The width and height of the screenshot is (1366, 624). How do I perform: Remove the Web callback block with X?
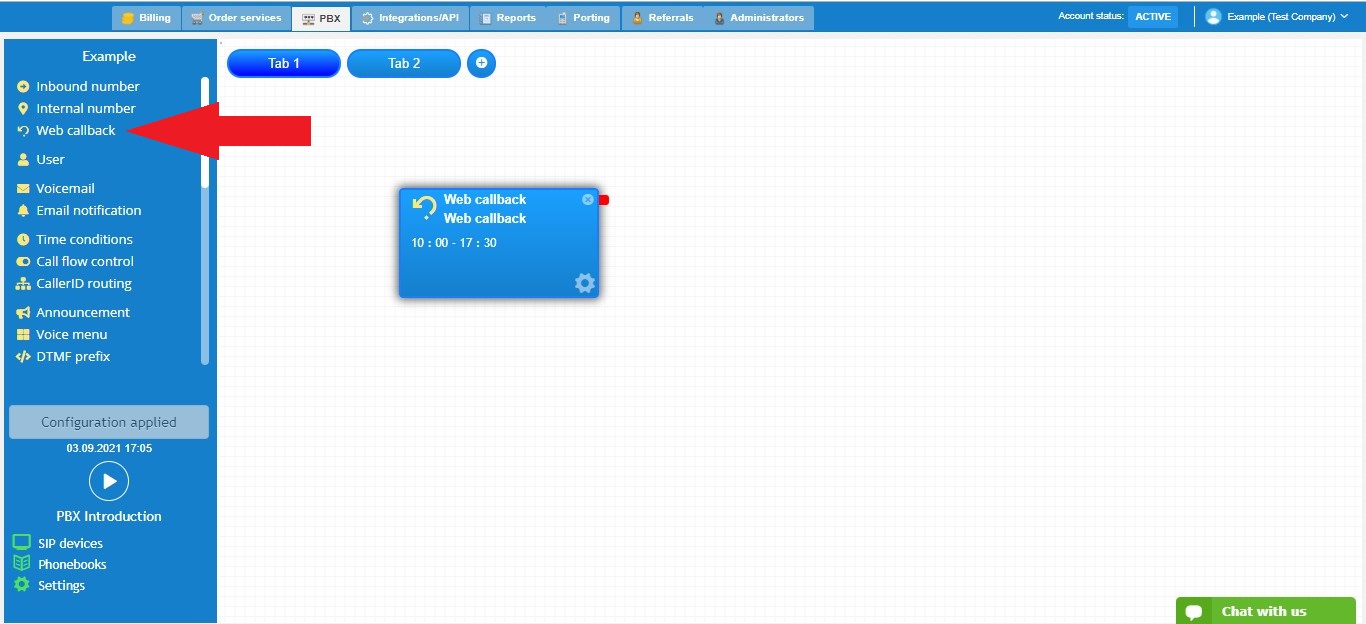point(588,199)
